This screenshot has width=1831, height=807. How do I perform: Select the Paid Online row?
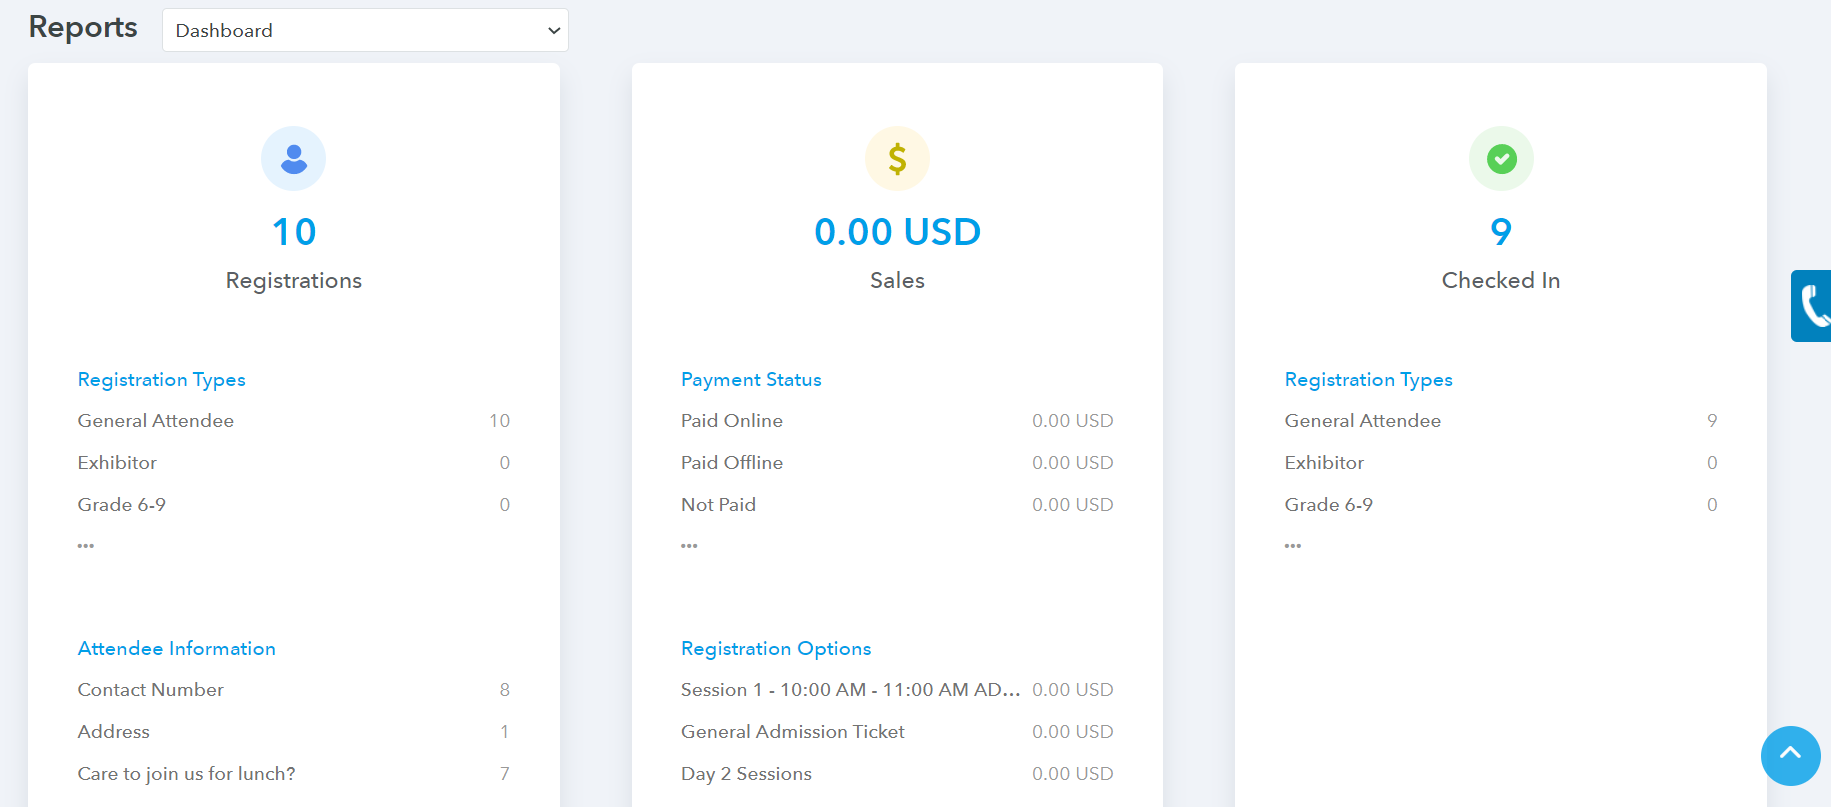pyautogui.click(x=897, y=421)
